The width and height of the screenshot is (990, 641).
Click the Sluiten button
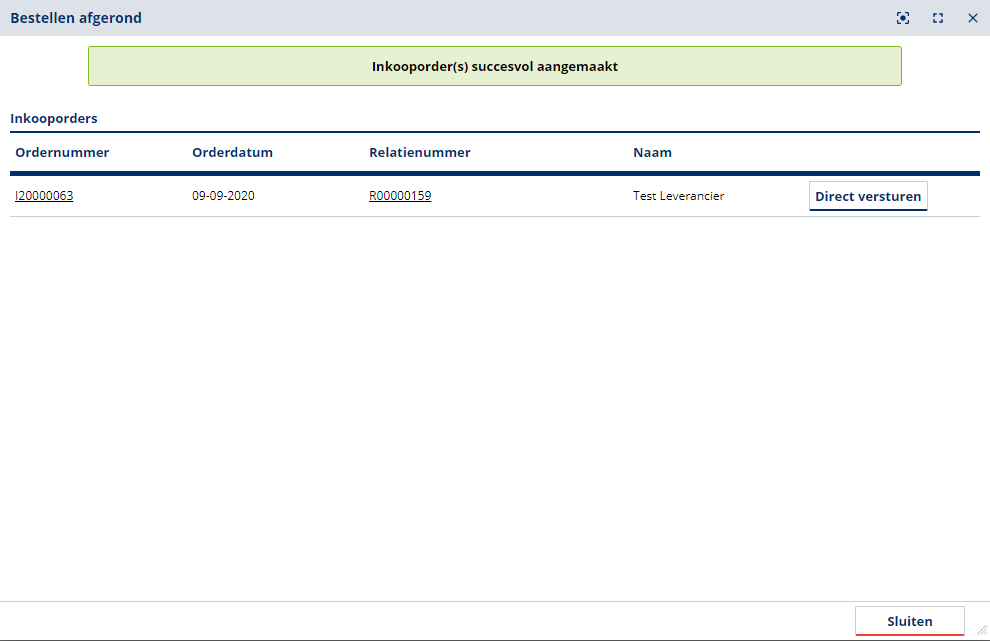pos(909,621)
